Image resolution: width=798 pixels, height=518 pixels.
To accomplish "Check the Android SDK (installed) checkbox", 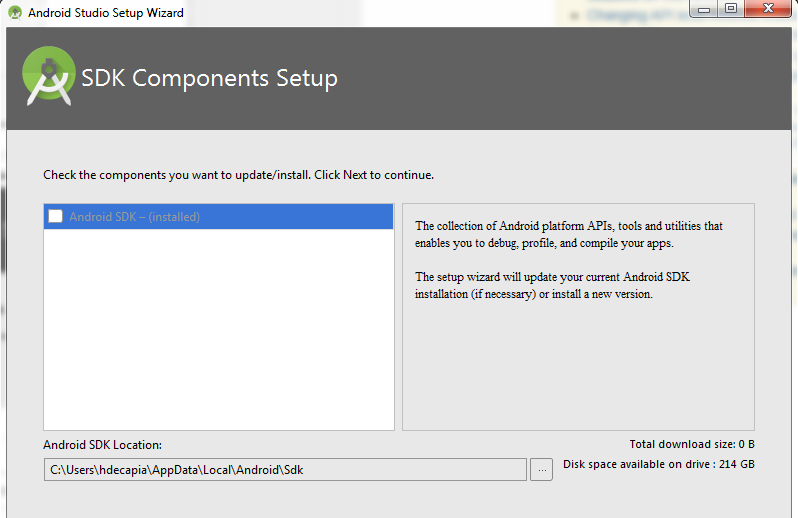I will (55, 216).
